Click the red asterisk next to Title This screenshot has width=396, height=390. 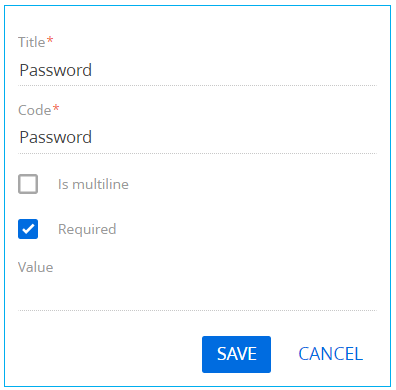(x=50, y=40)
